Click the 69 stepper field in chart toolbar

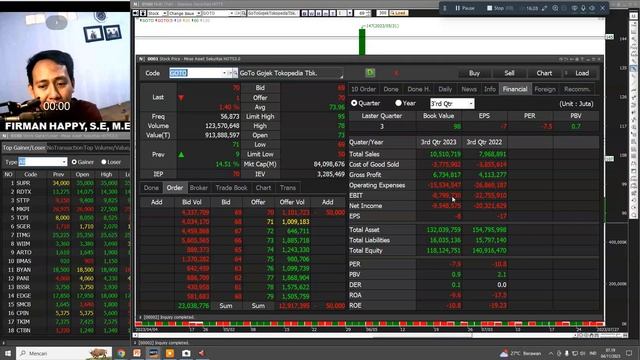[362, 13]
